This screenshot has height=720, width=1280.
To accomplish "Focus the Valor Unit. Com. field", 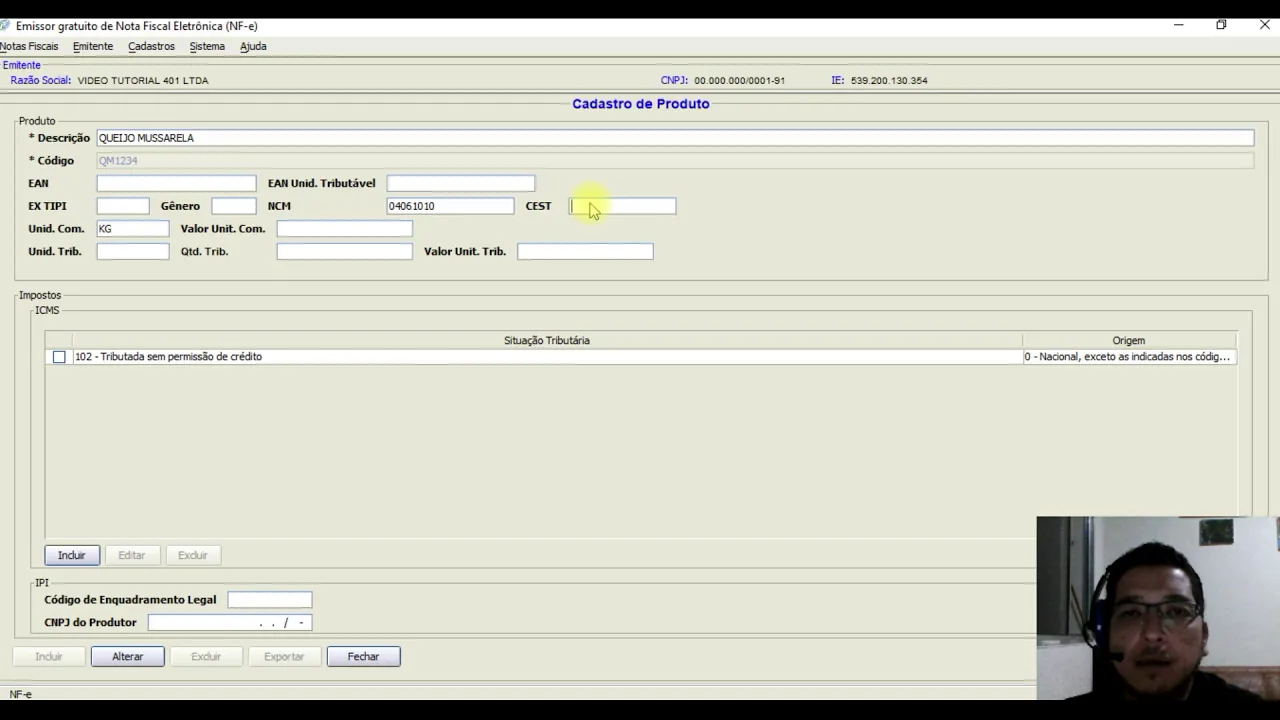I will [x=344, y=229].
